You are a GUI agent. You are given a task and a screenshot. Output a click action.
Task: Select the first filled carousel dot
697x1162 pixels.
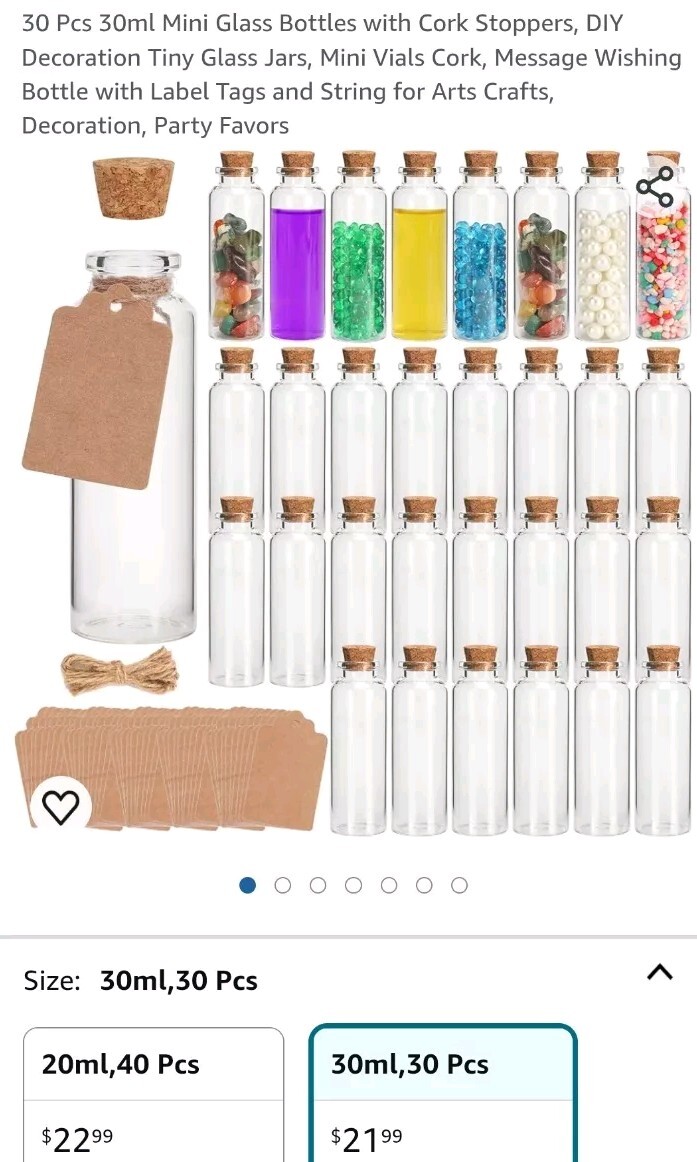[248, 886]
